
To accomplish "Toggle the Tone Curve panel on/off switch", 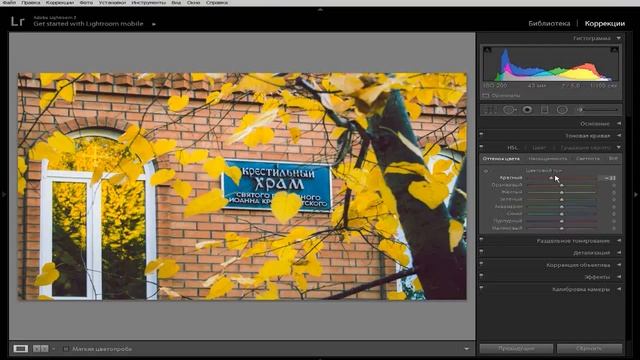I will click(482, 134).
